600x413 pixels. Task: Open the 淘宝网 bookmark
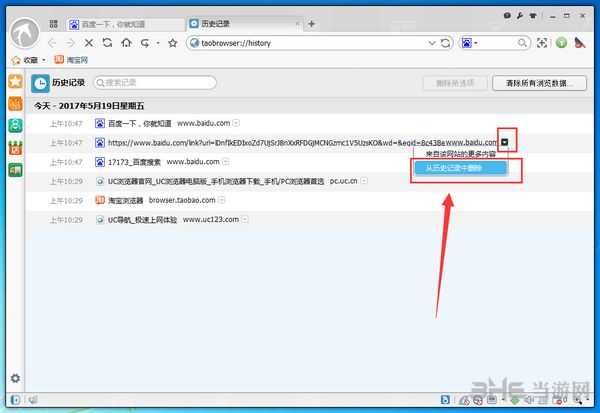pos(71,60)
